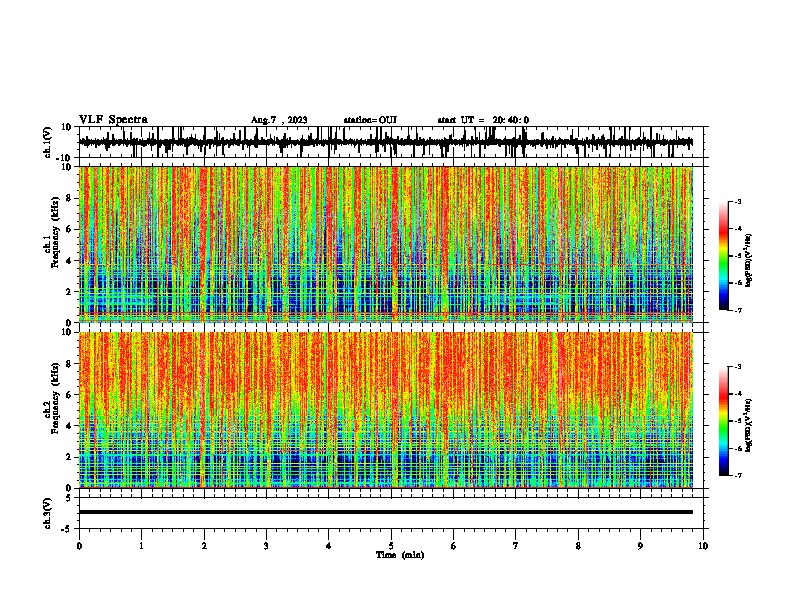Select the "start UT = 20:40:0" label
The width and height of the screenshot is (792, 612).
(483, 120)
